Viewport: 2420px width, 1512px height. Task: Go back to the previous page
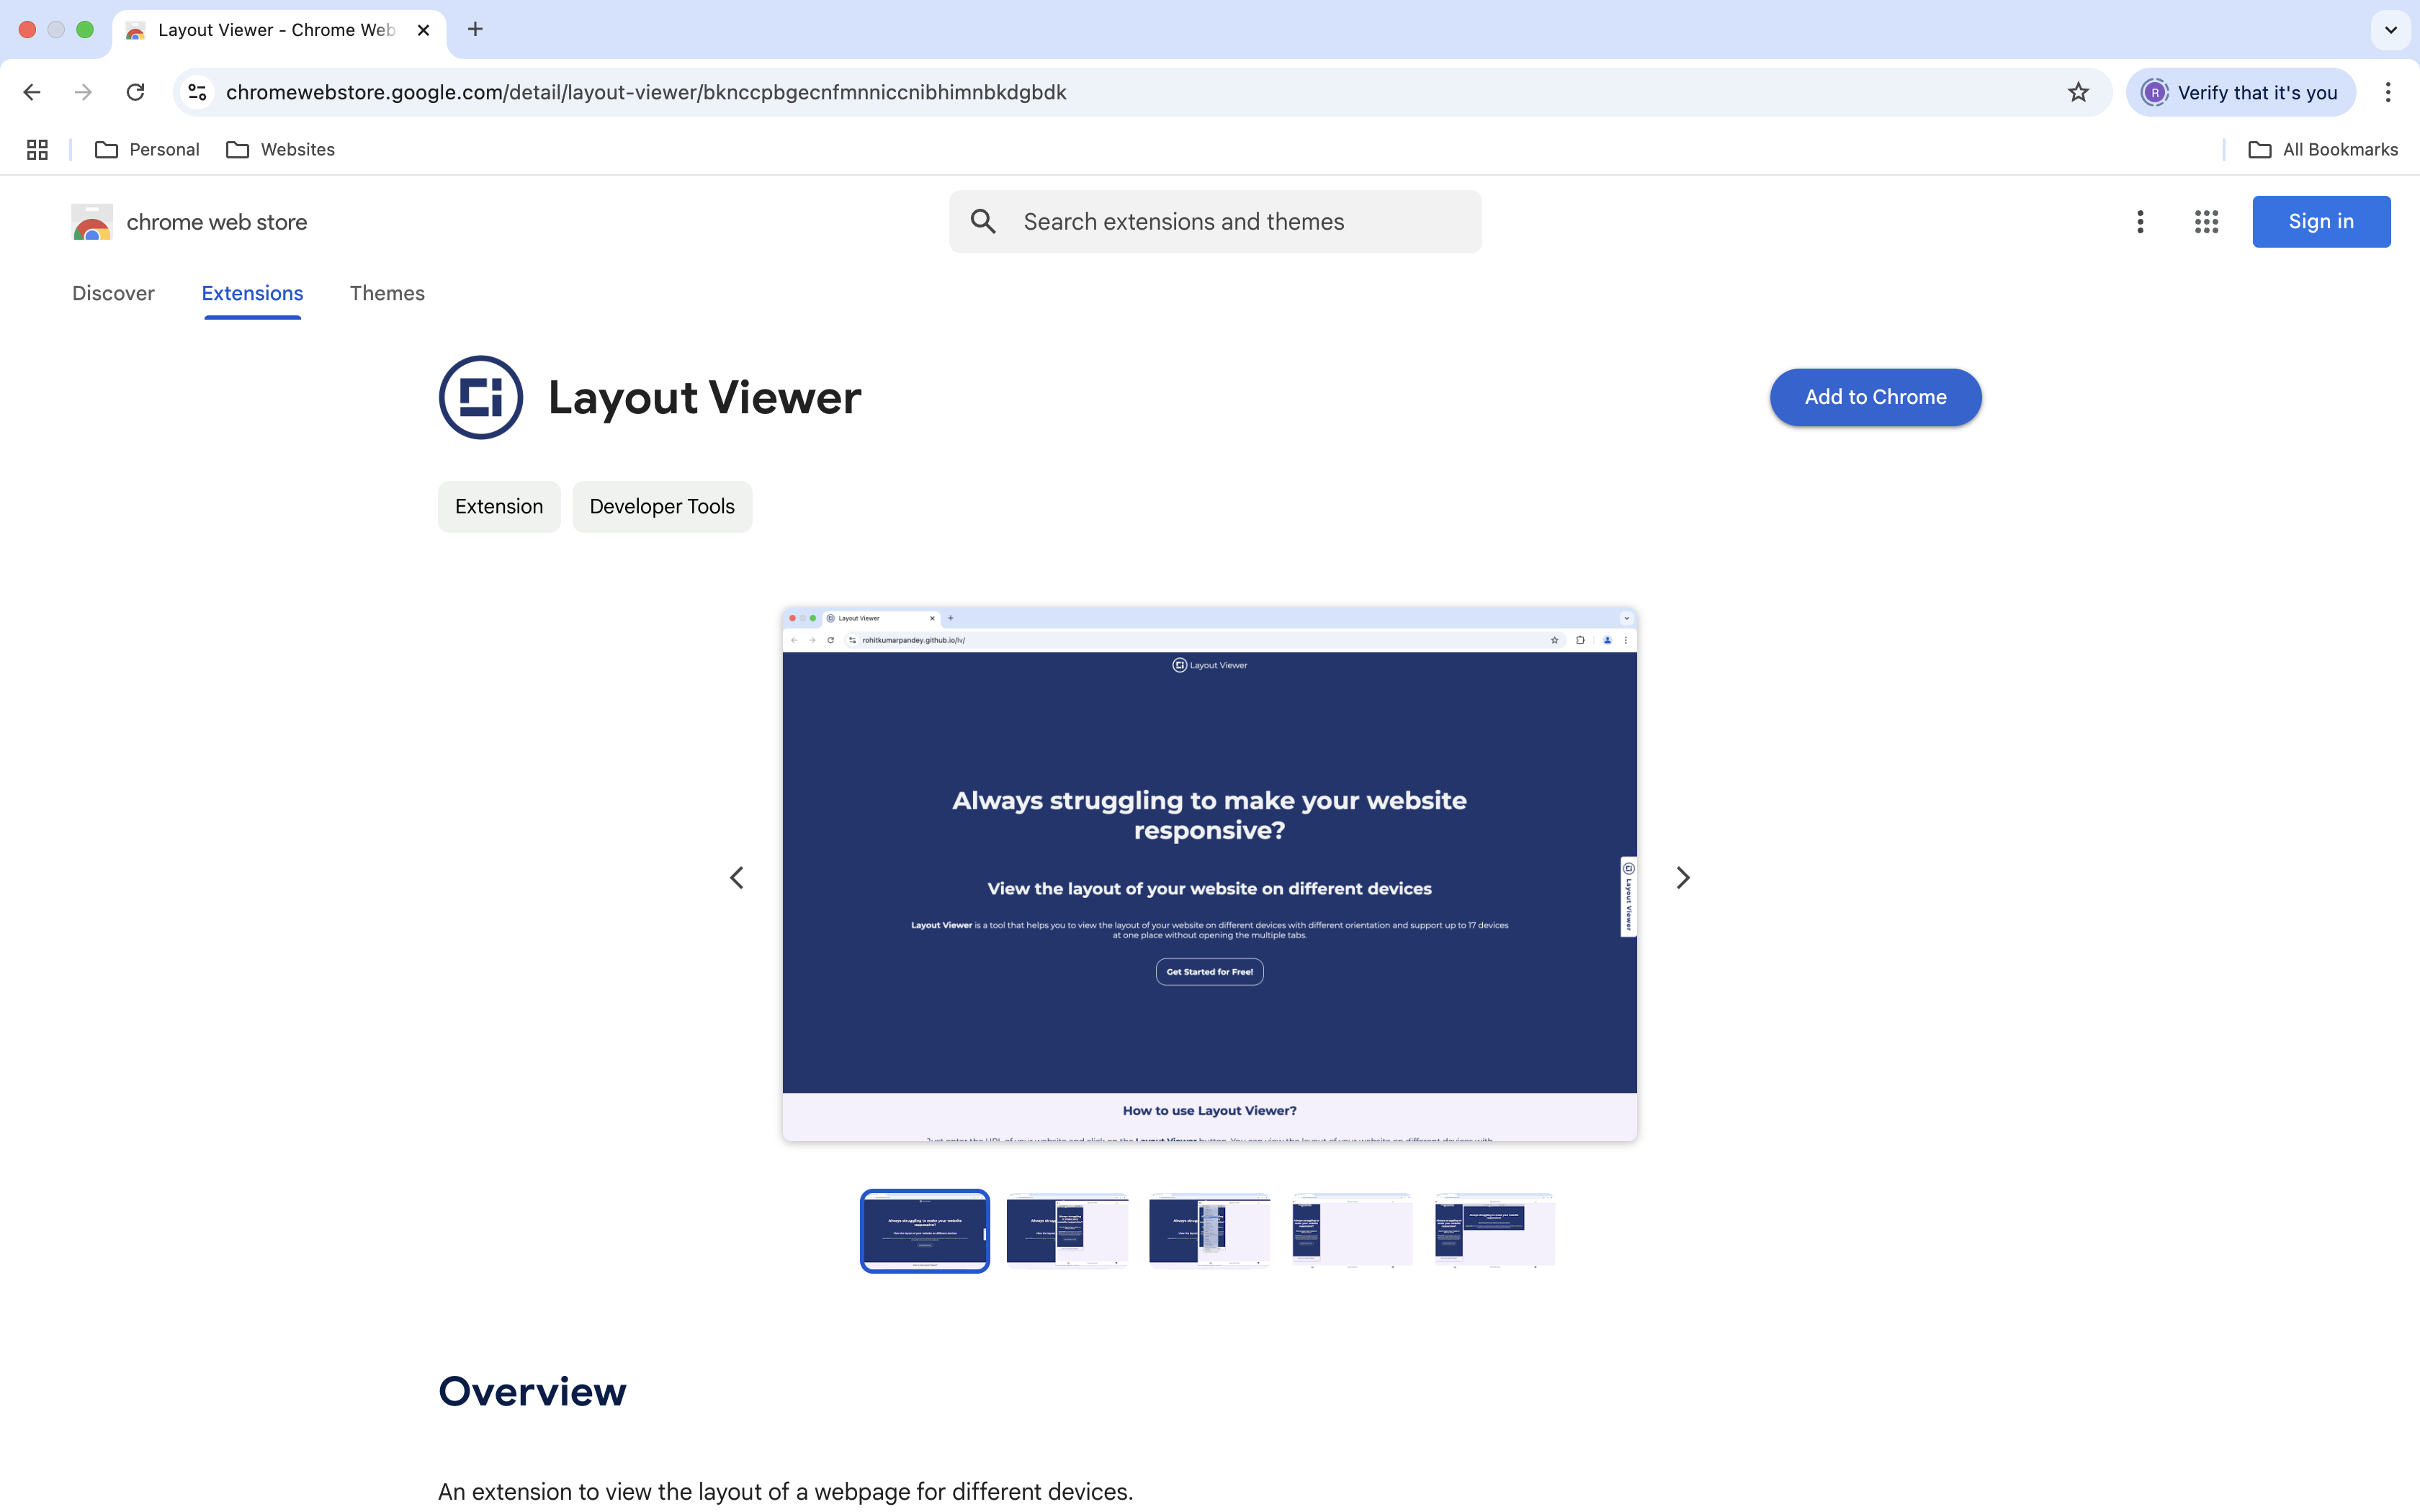coord(32,92)
